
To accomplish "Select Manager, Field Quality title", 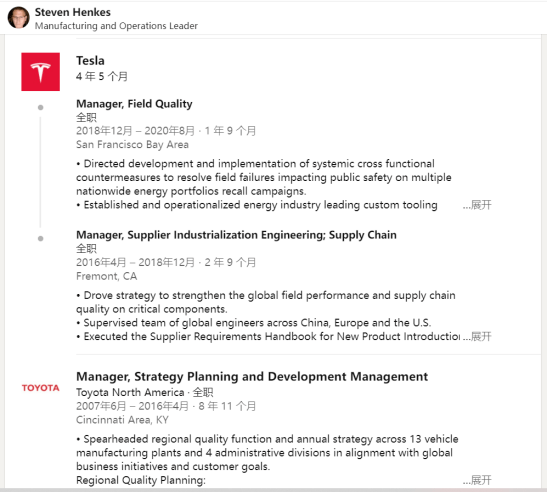I will tap(134, 104).
